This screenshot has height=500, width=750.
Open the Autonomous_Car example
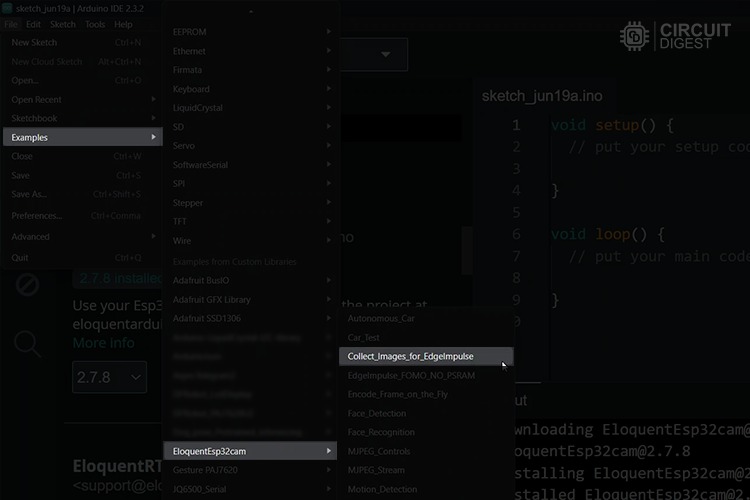426,319
